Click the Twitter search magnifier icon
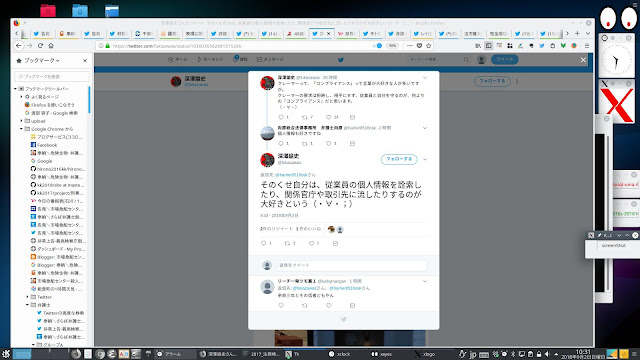 click(466, 60)
